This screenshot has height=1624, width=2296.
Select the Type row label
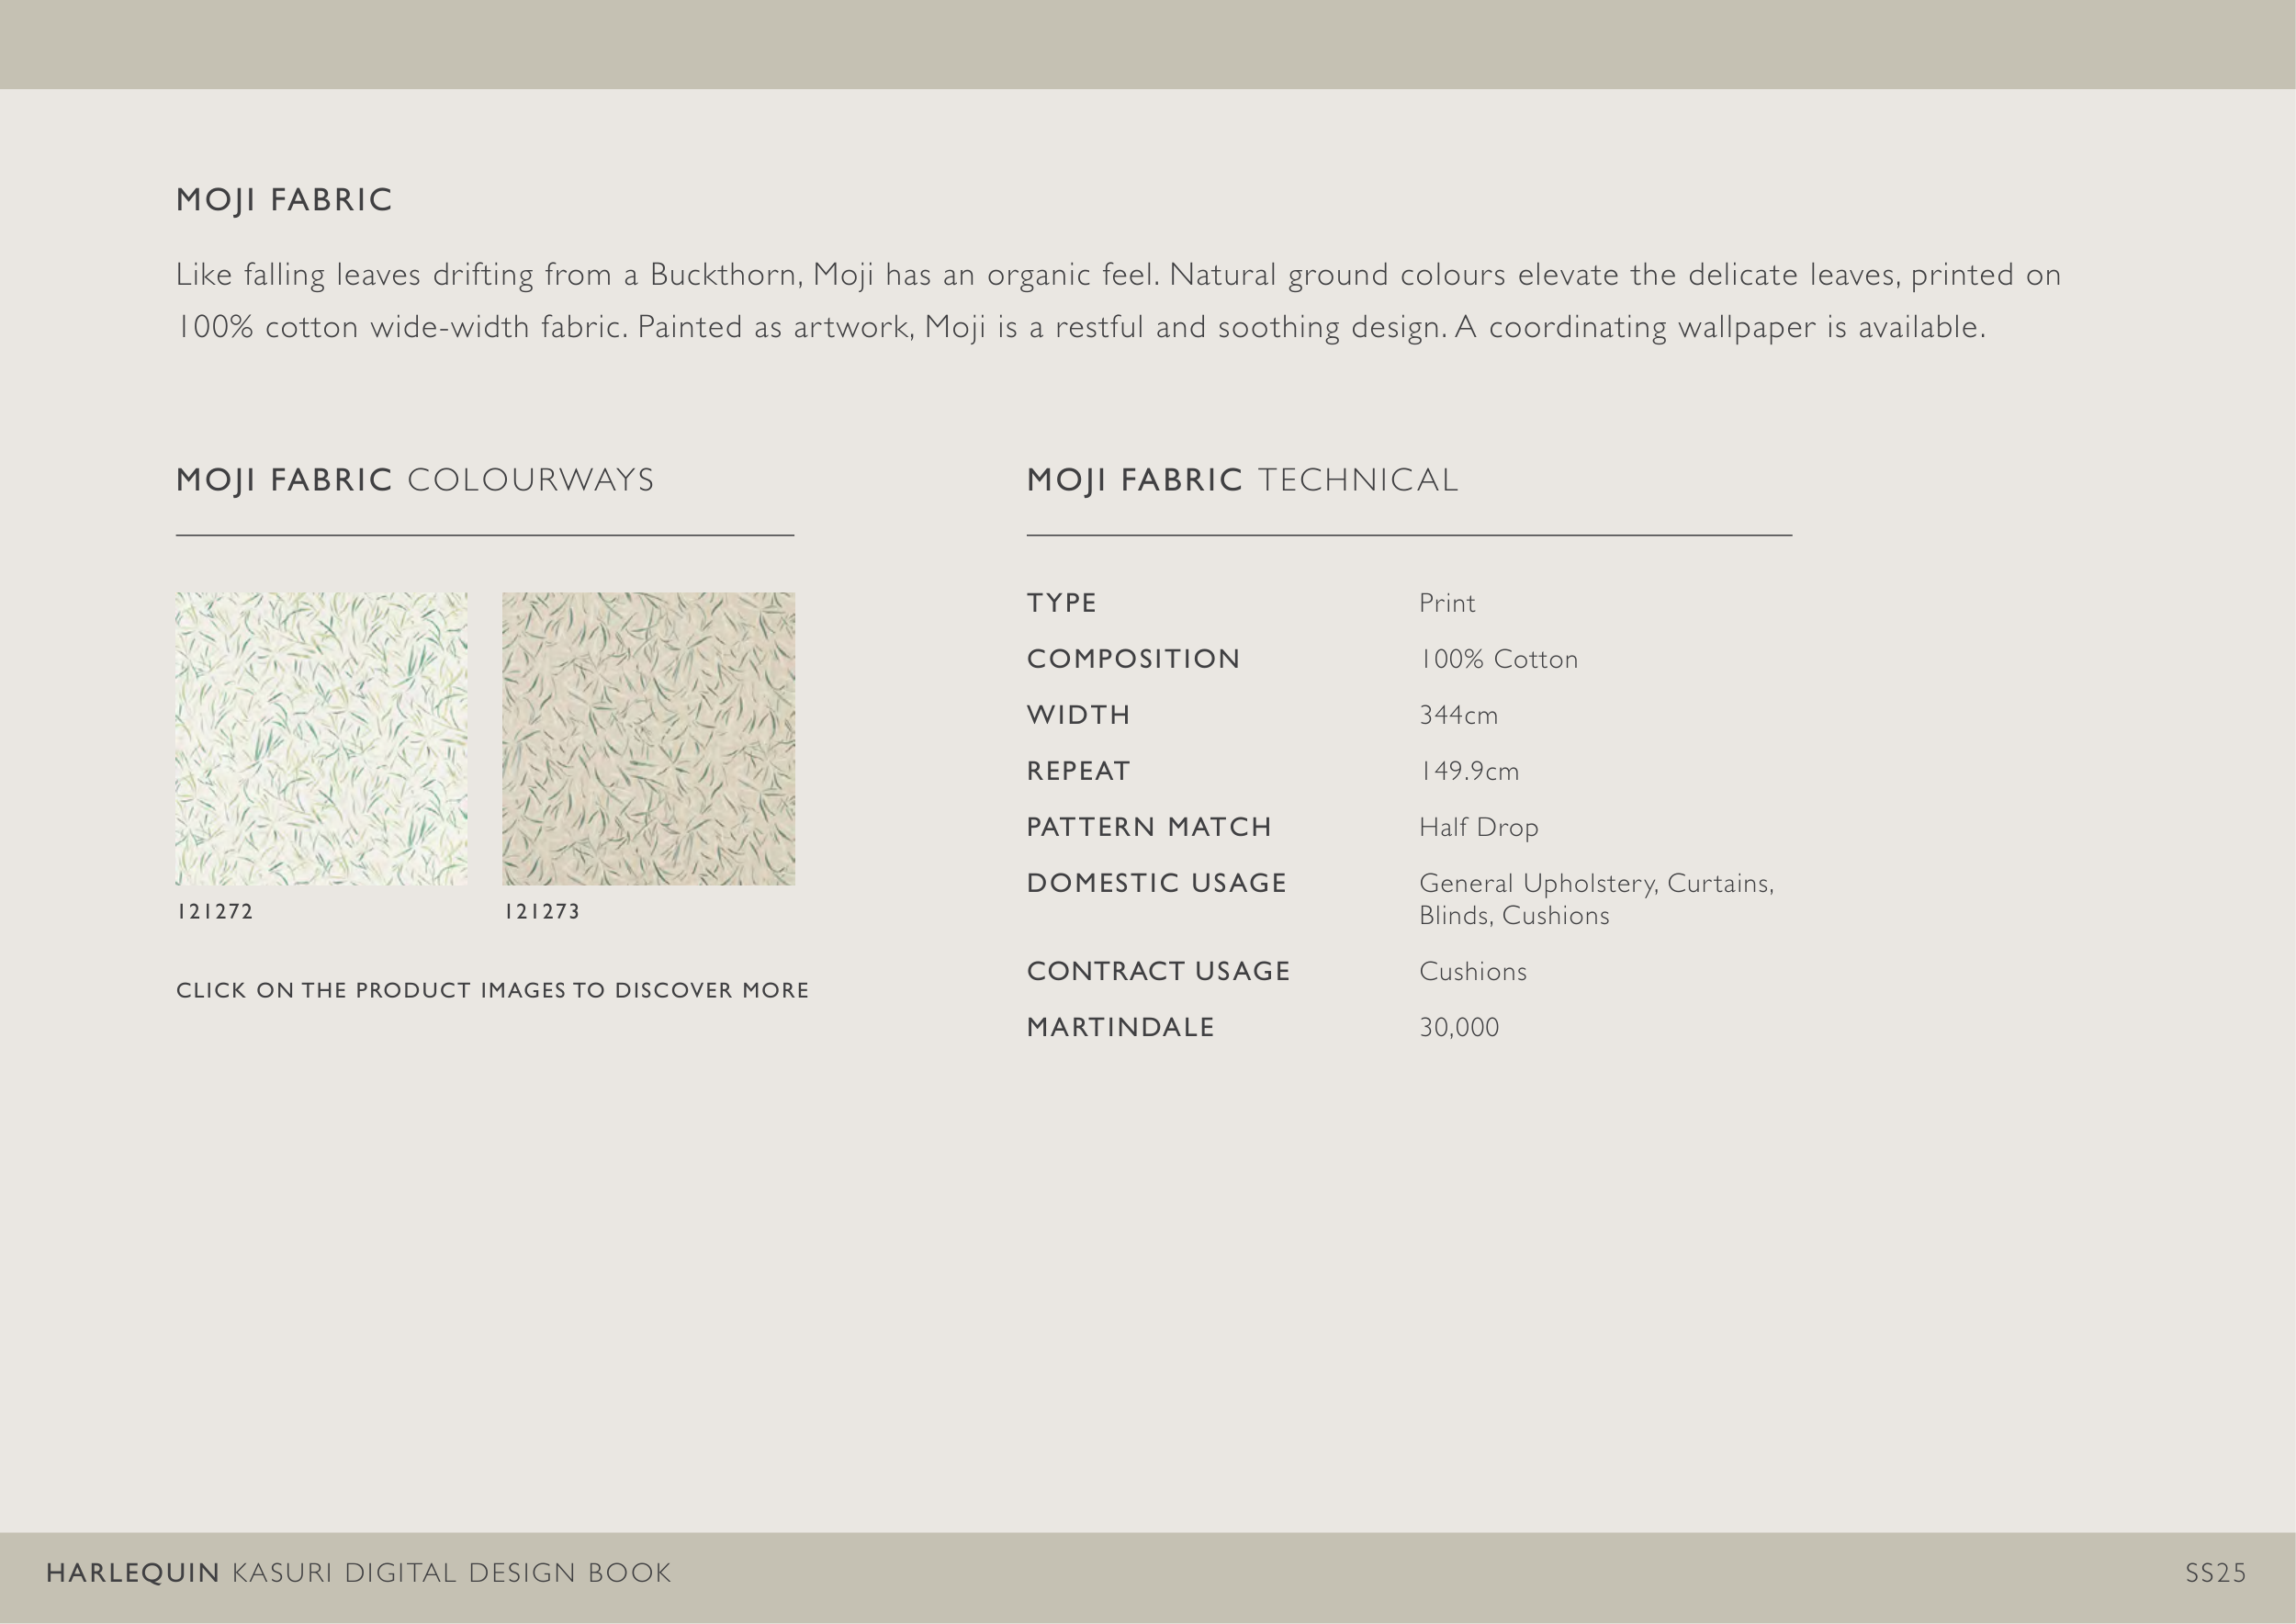(x=1061, y=603)
